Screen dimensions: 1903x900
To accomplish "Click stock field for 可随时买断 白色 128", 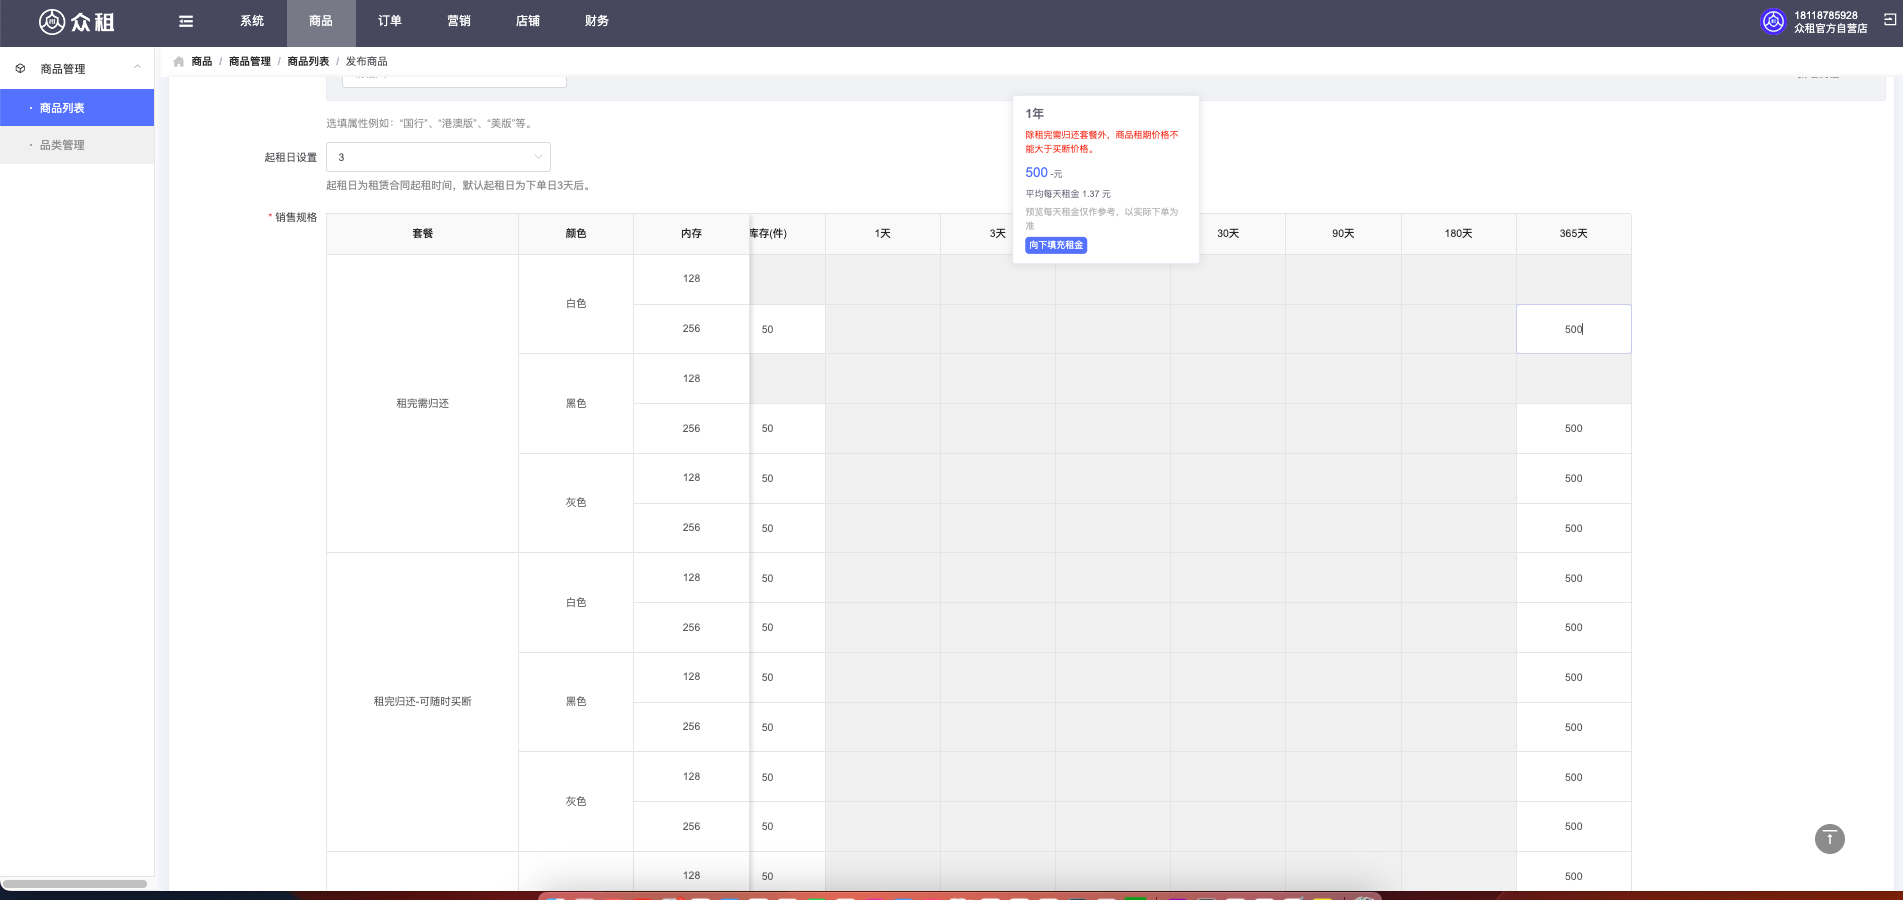I will click(x=788, y=578).
